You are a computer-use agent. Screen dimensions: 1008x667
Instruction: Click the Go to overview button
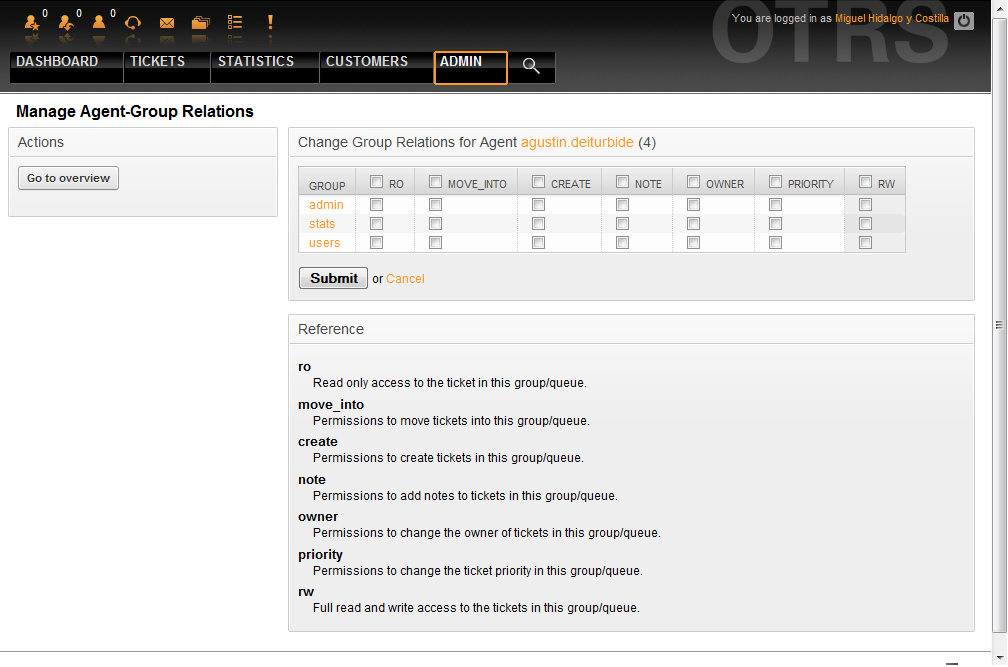(x=68, y=178)
